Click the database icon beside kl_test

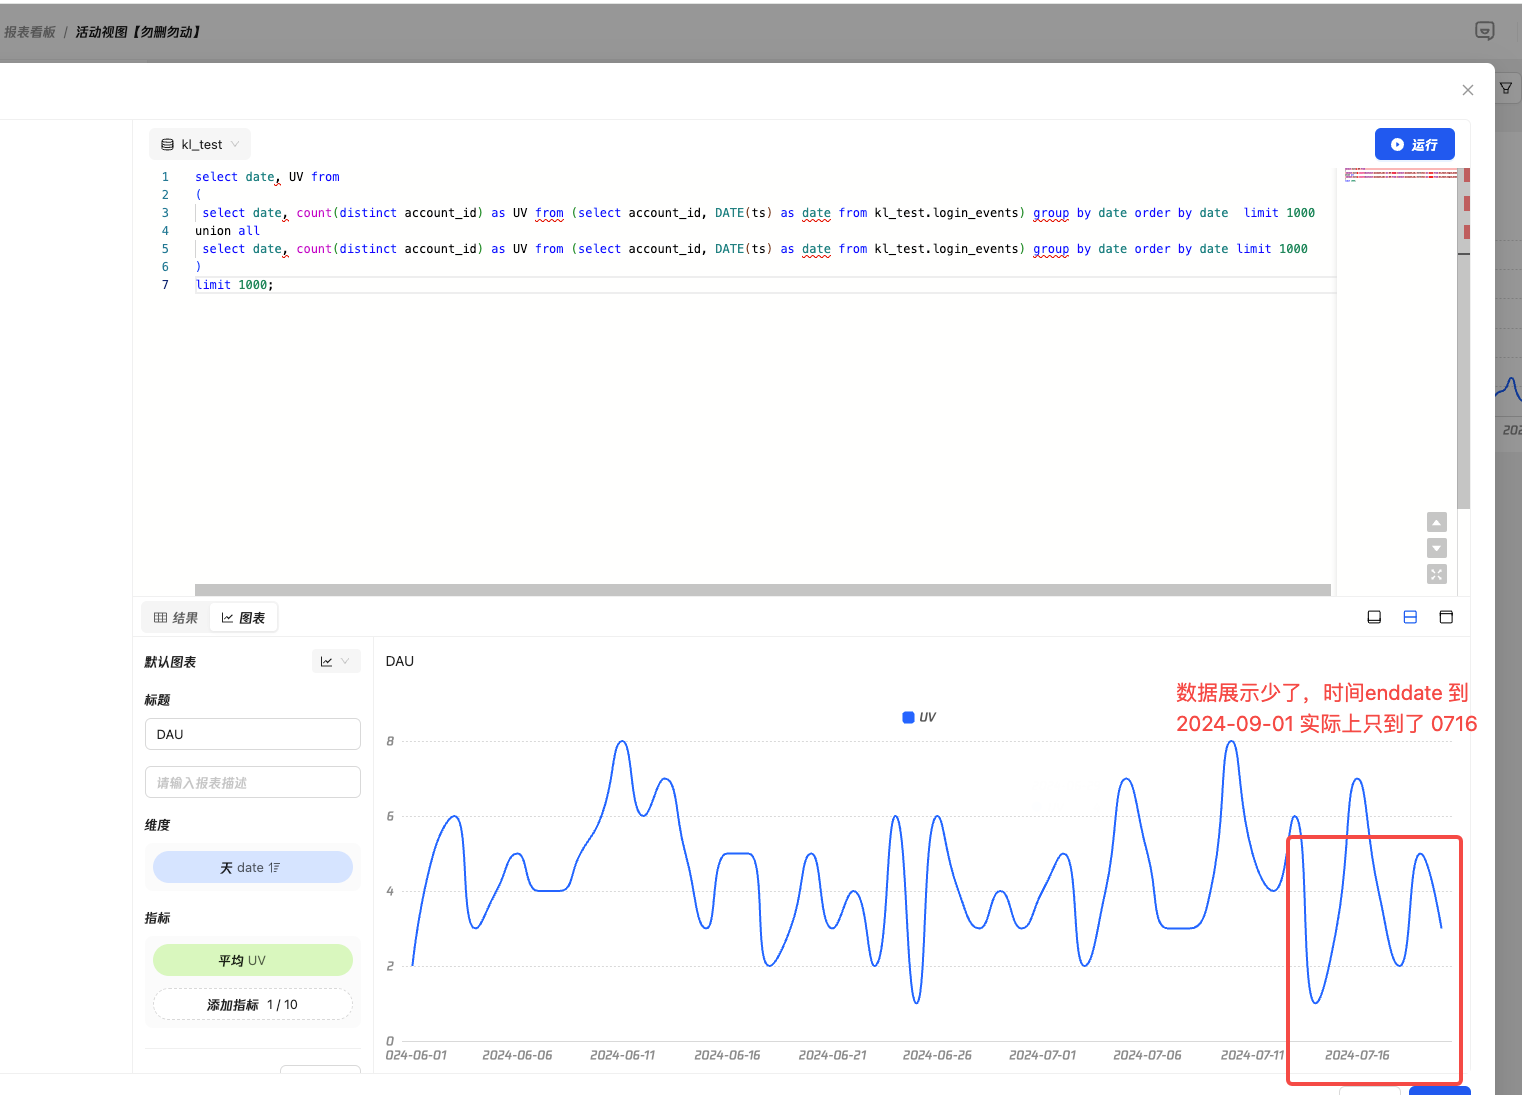[x=167, y=144]
